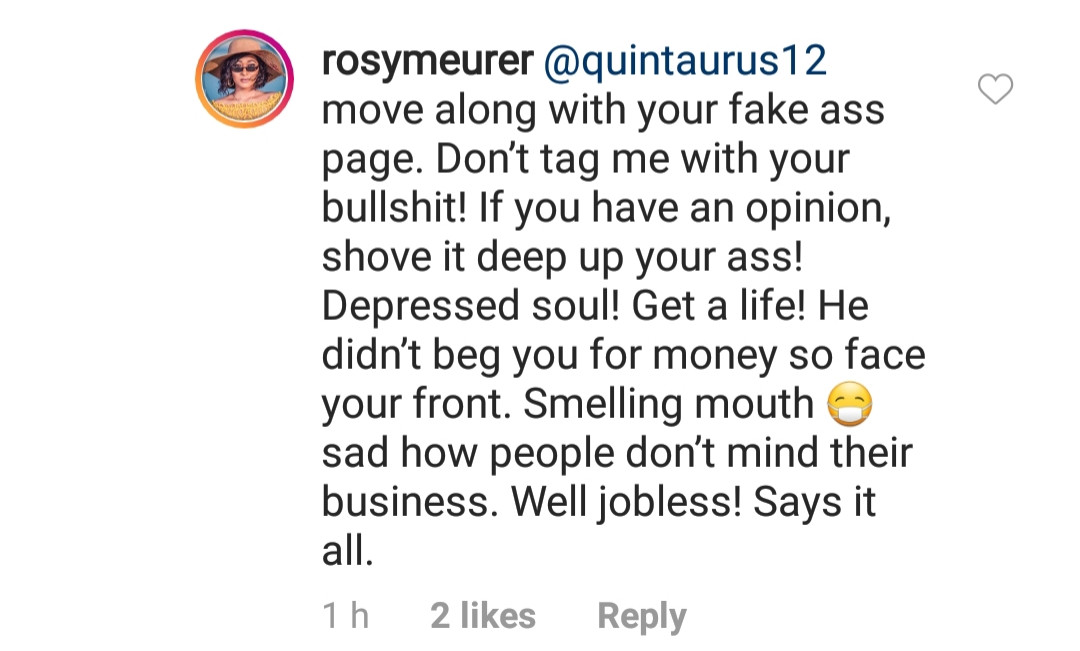Click the 1 h timestamp
This screenshot has height=651, width=1080.
coord(346,615)
